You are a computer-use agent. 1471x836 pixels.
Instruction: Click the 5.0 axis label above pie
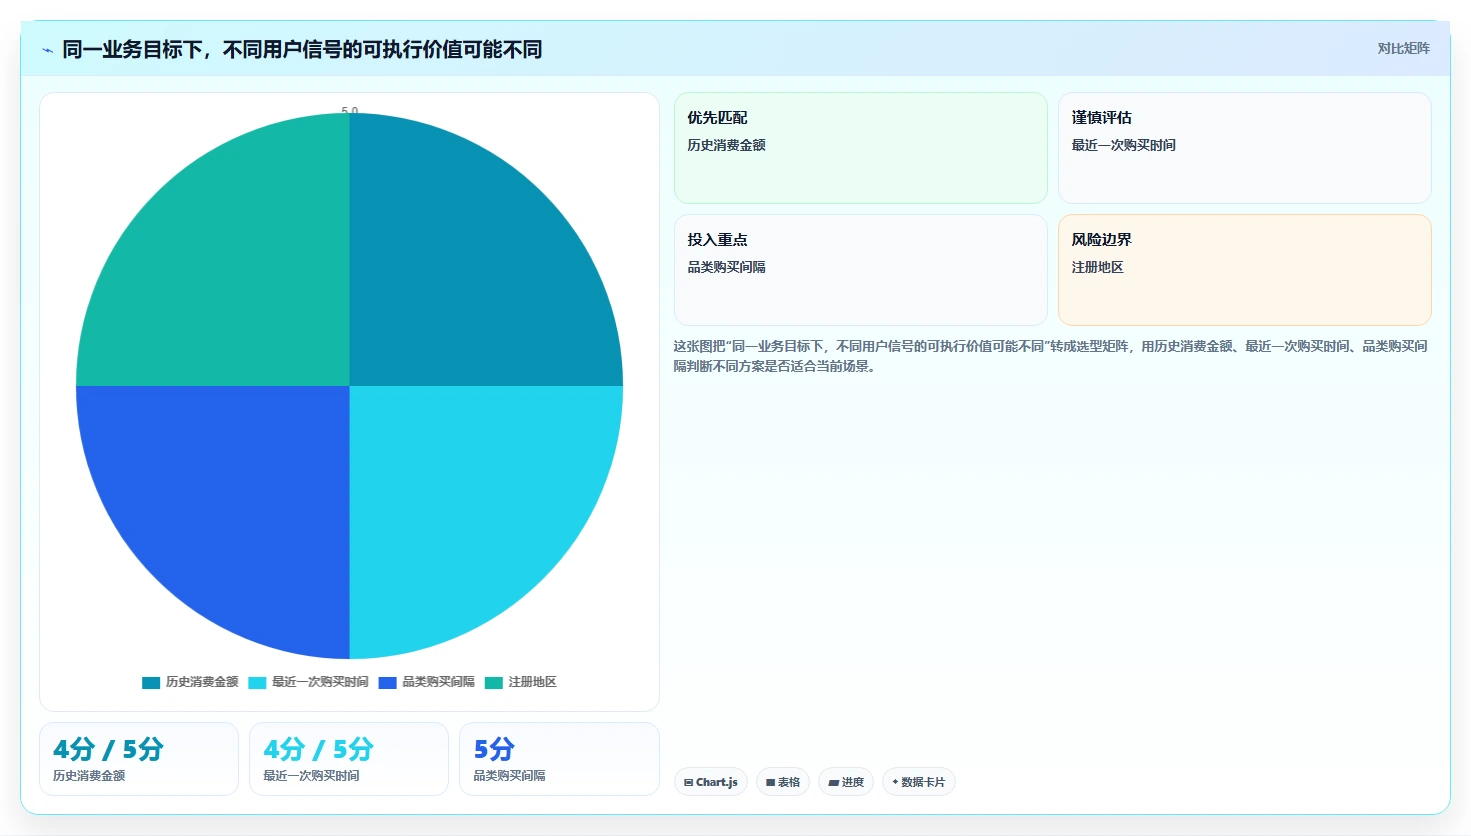click(x=350, y=111)
